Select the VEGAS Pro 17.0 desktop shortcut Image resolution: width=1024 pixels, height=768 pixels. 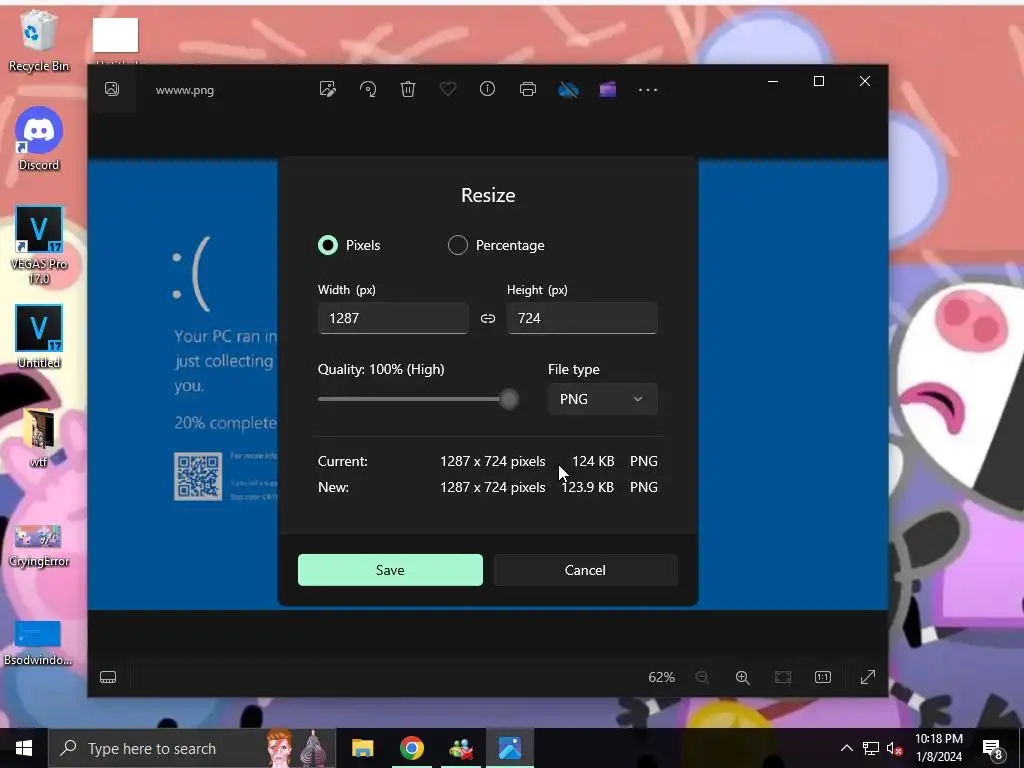point(39,246)
